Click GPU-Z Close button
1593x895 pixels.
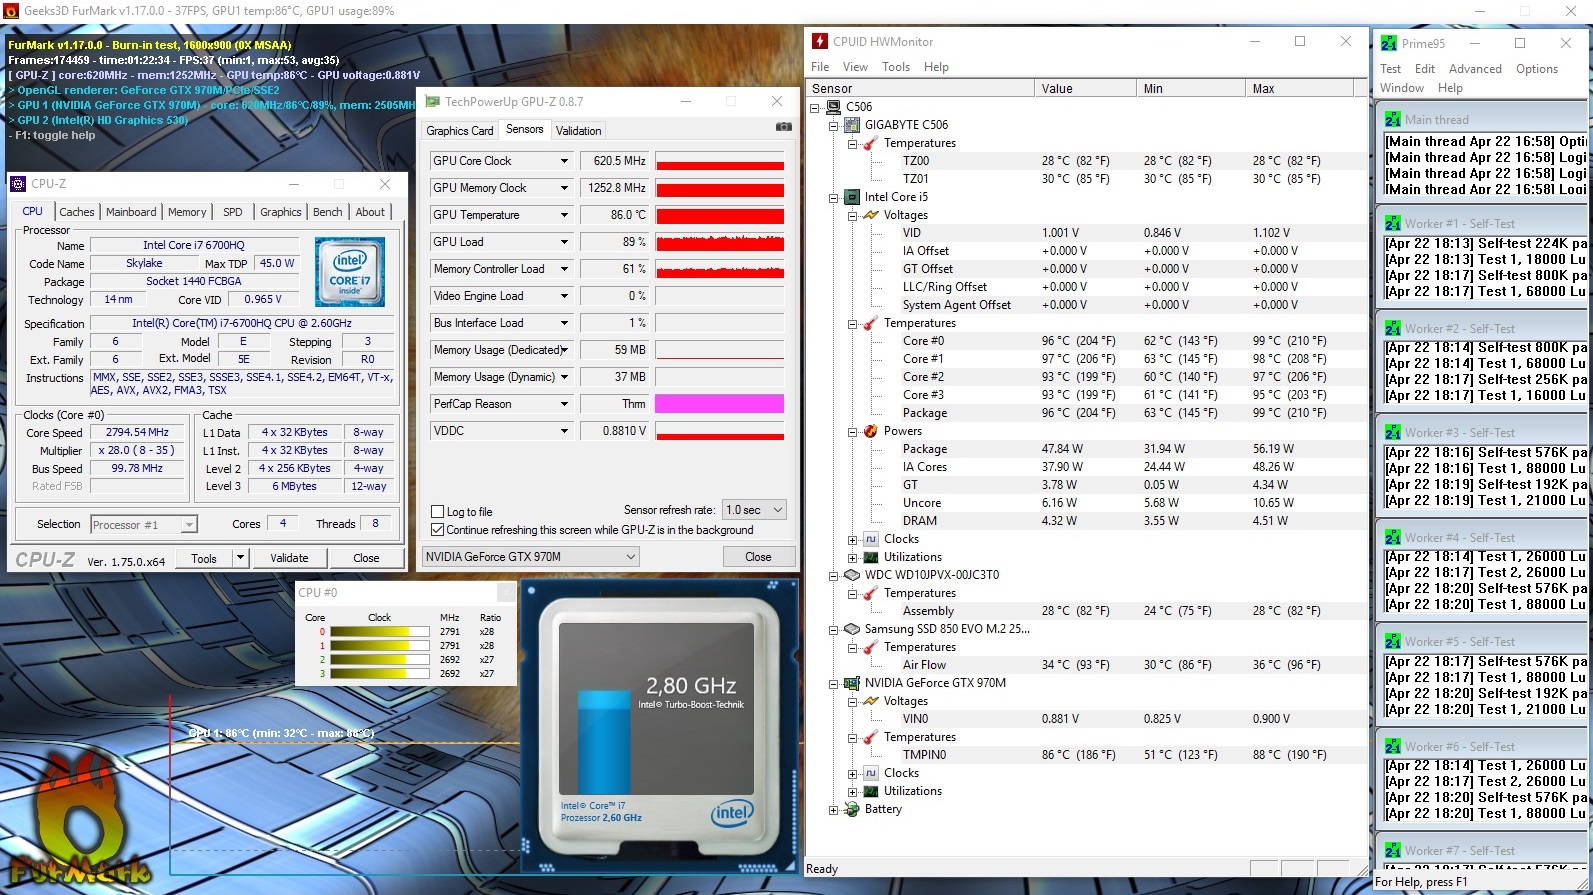coord(758,557)
